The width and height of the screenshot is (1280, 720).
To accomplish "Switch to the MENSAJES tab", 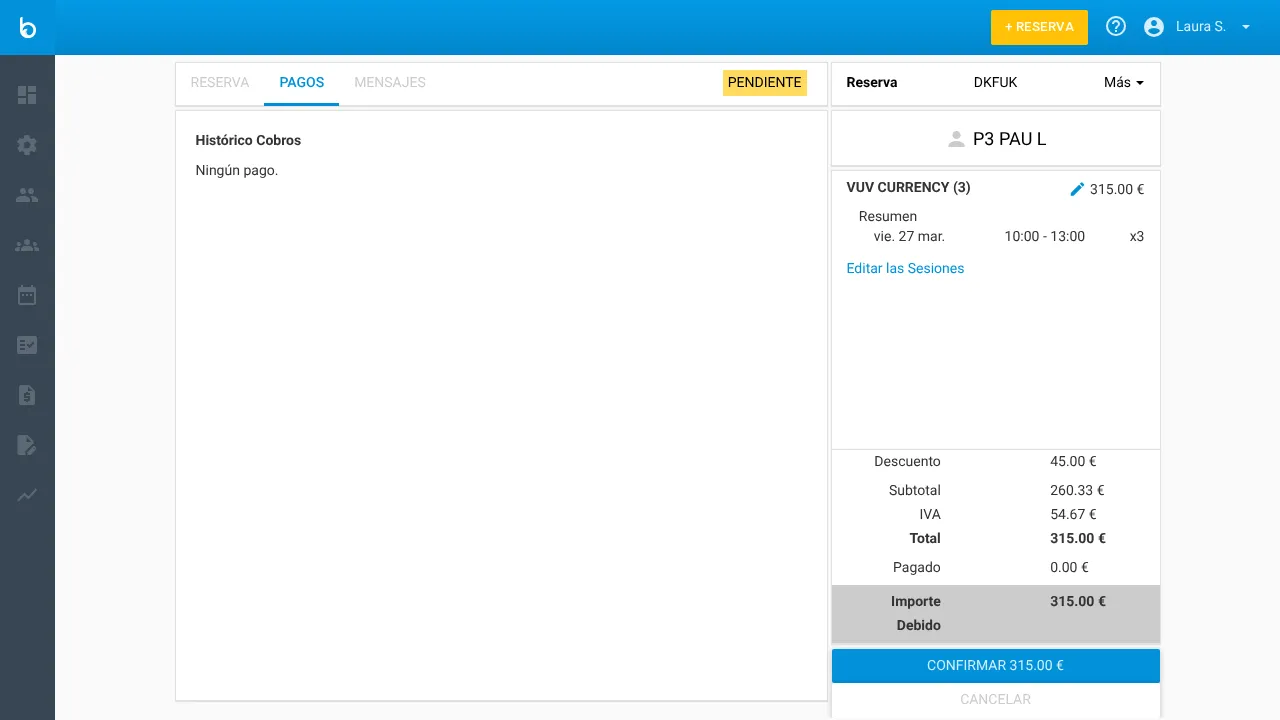I will coord(390,83).
